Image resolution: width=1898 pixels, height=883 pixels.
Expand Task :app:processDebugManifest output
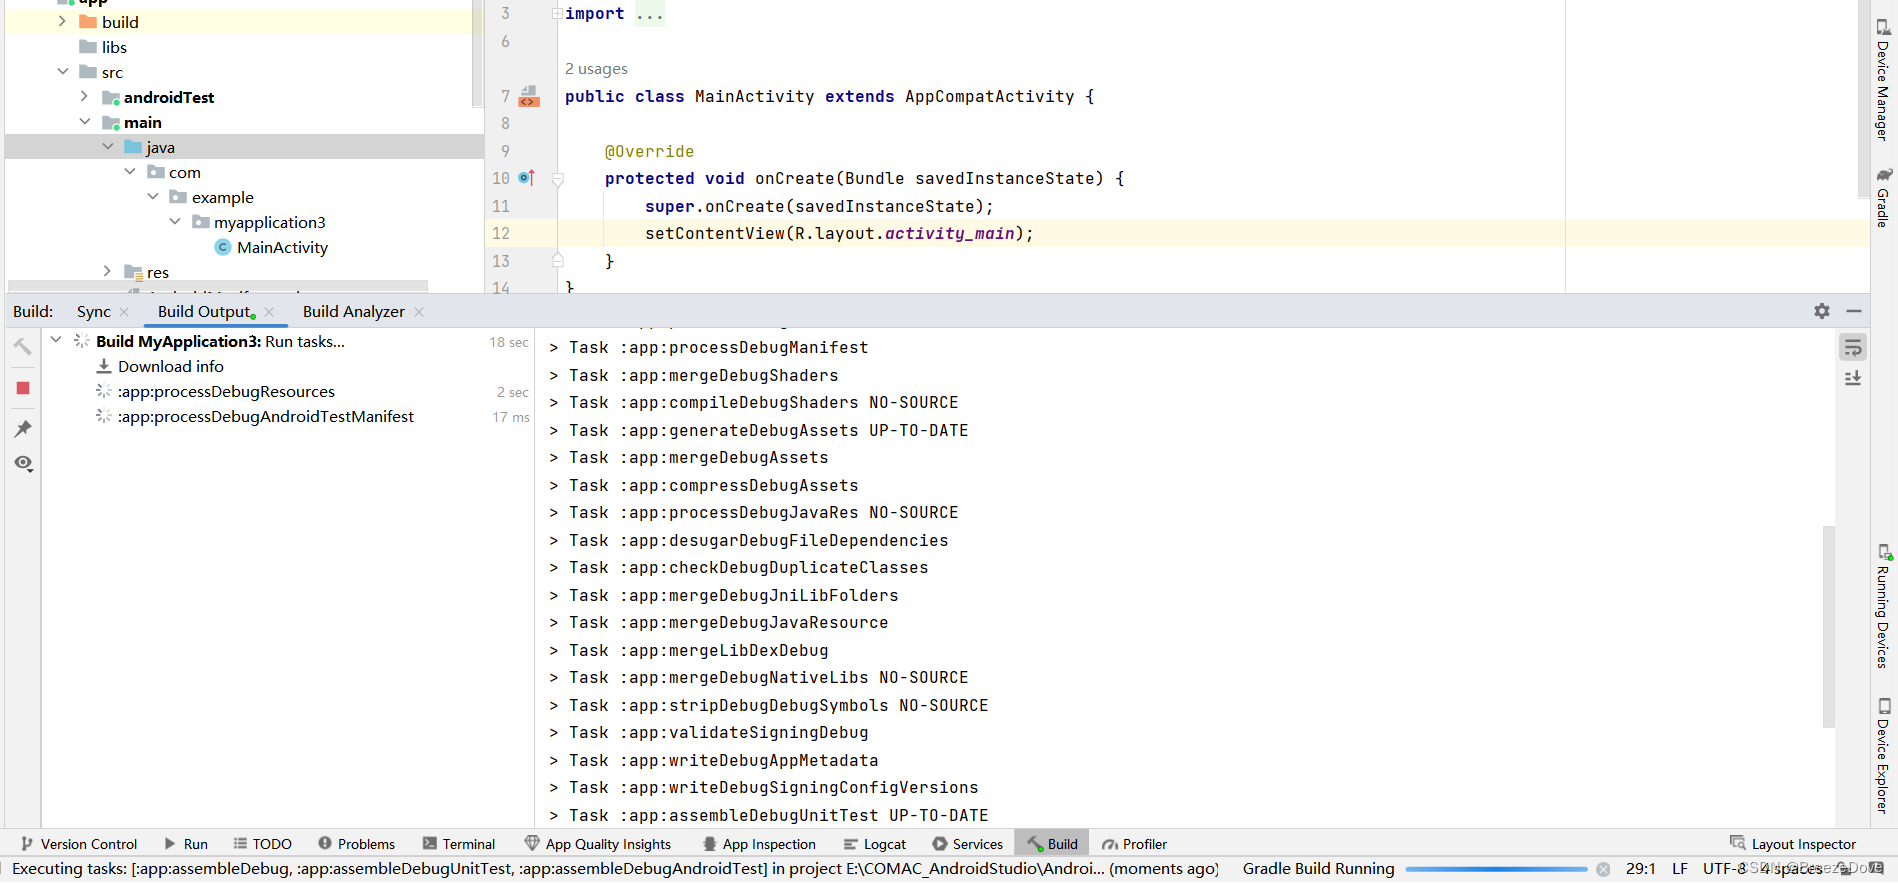(553, 348)
